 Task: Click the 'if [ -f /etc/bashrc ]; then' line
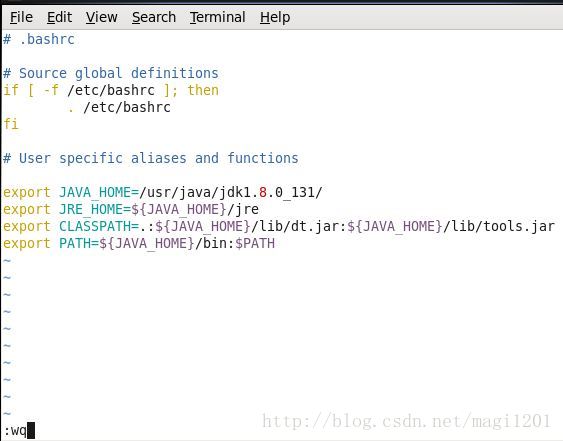(111, 90)
